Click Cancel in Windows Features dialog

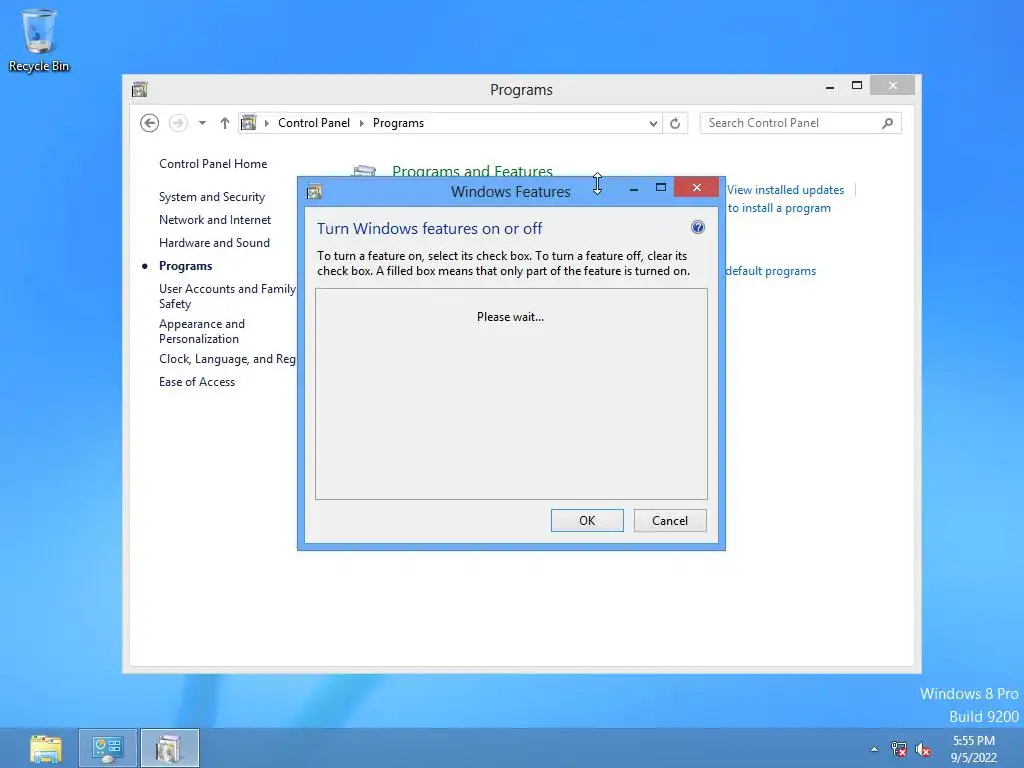click(x=670, y=520)
